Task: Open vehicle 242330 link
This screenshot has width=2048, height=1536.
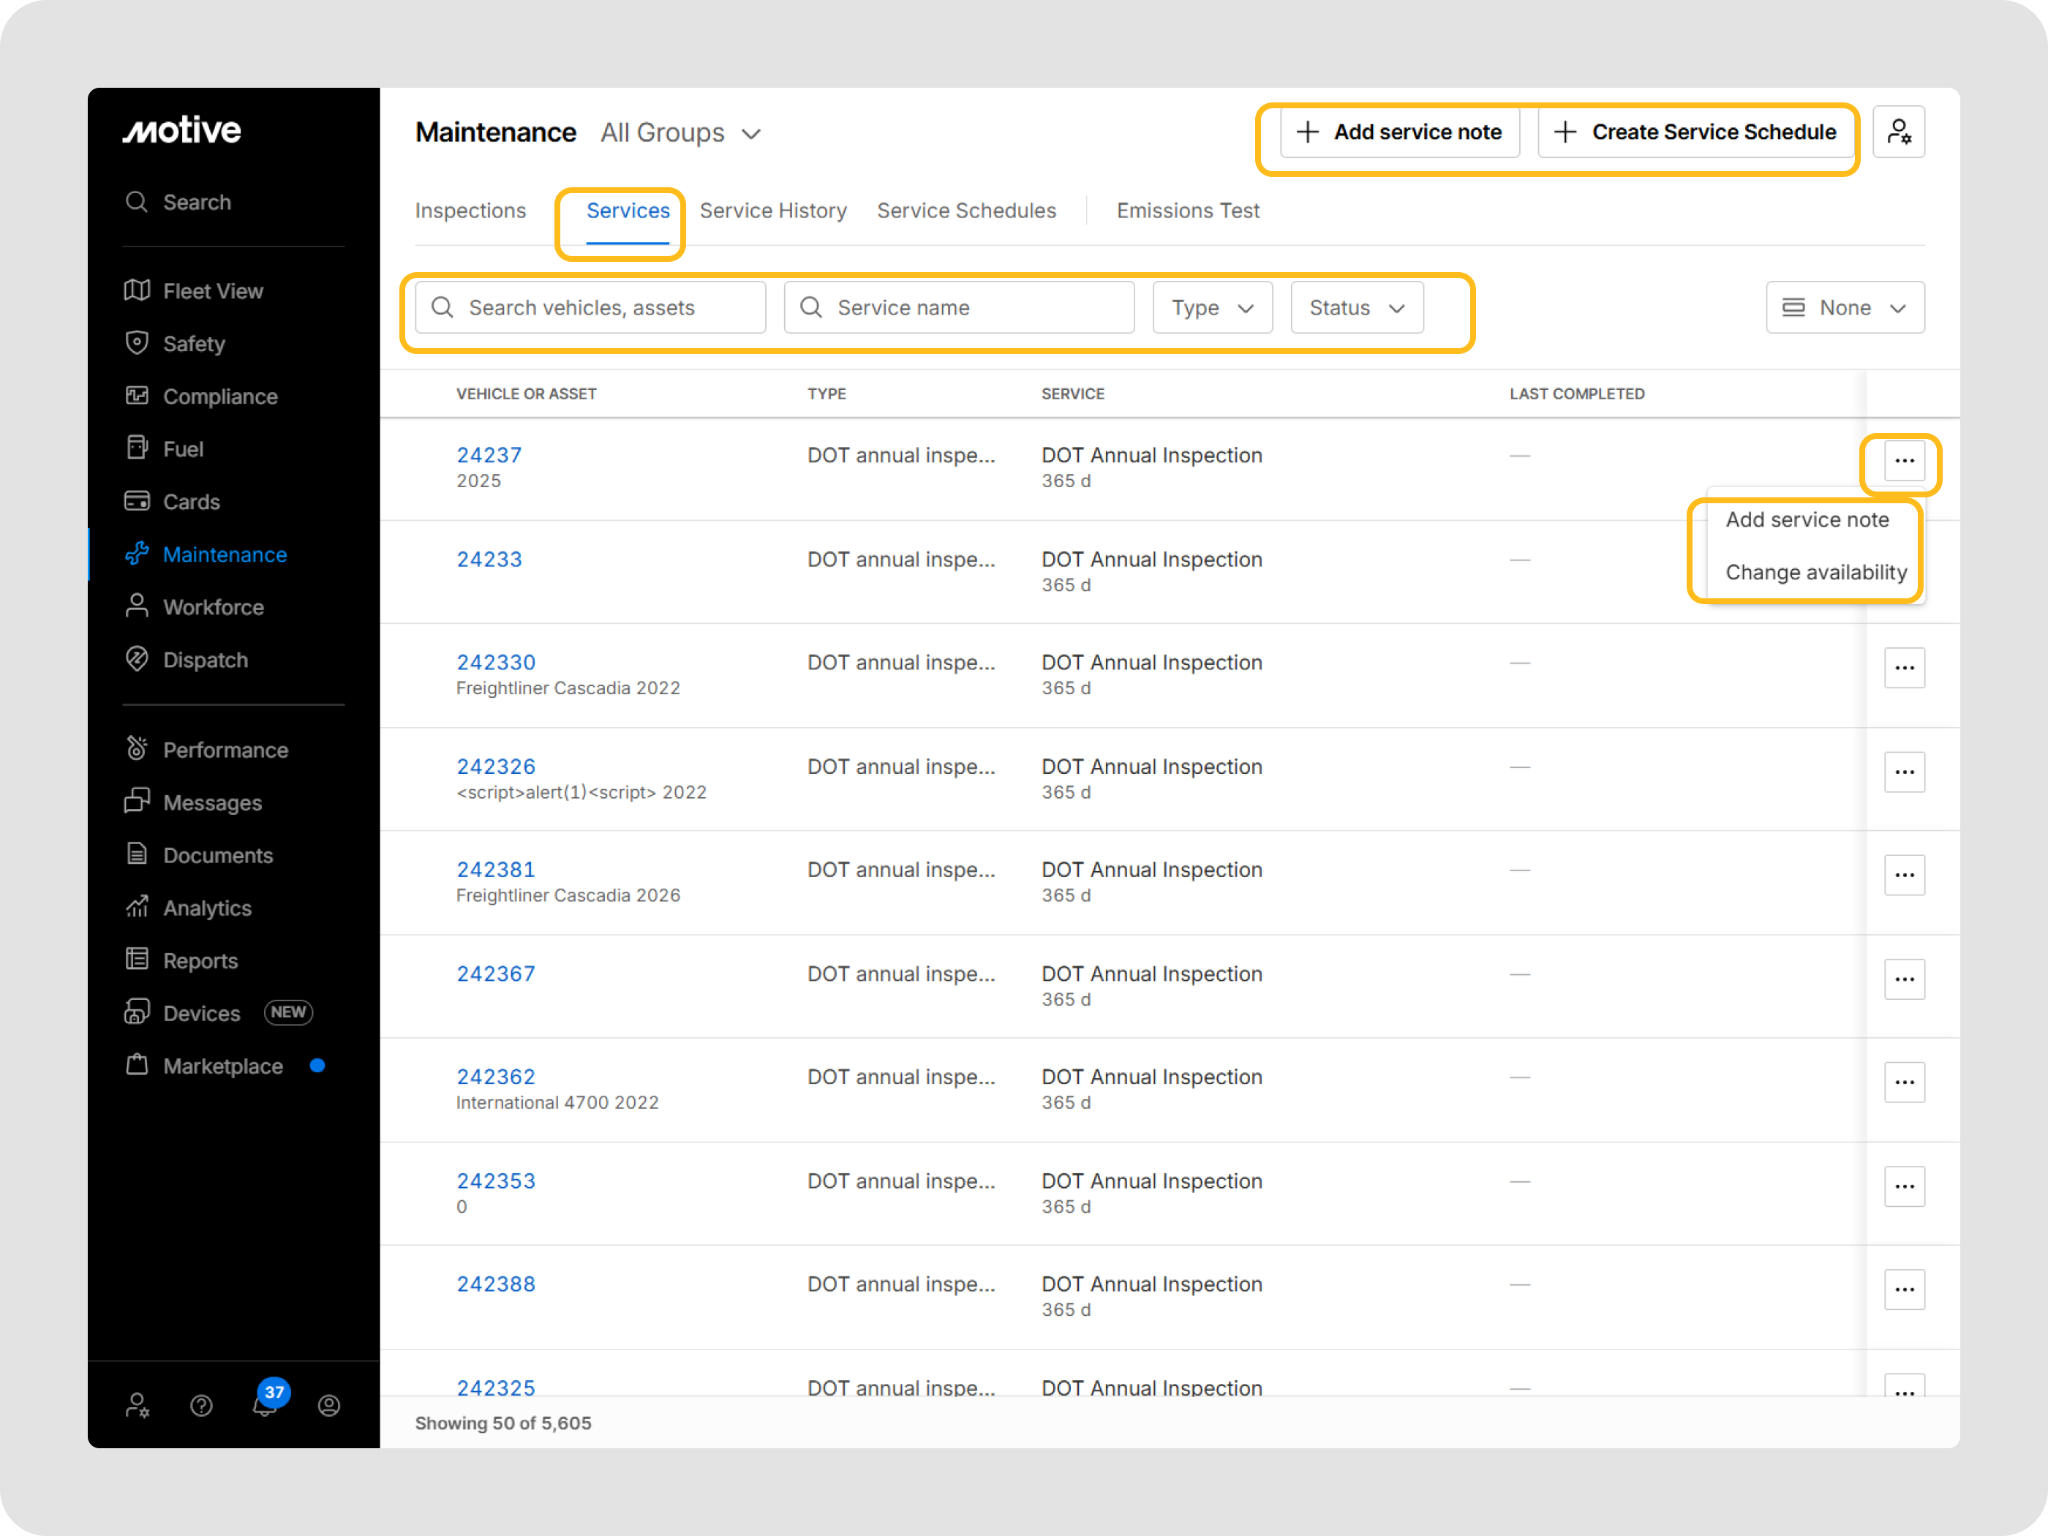Action: (x=496, y=662)
